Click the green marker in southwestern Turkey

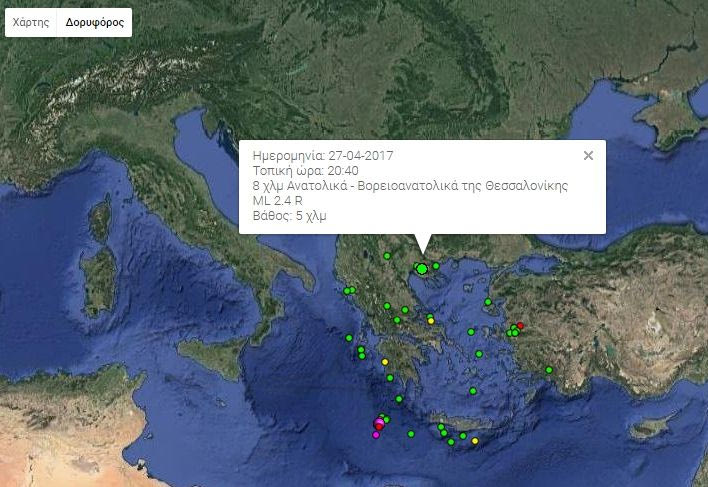(x=549, y=371)
